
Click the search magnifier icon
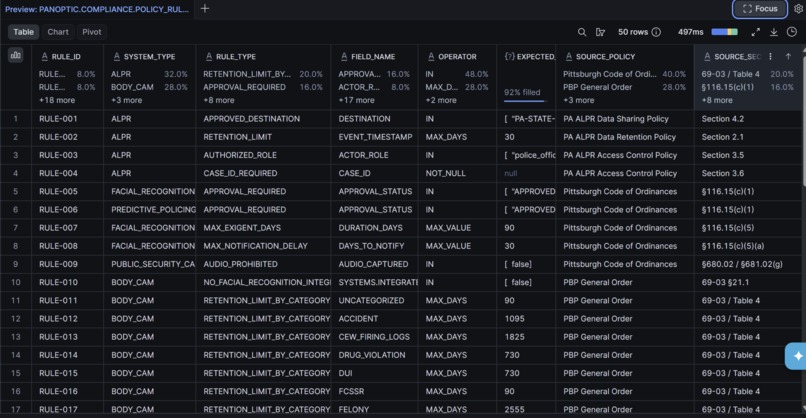[582, 32]
